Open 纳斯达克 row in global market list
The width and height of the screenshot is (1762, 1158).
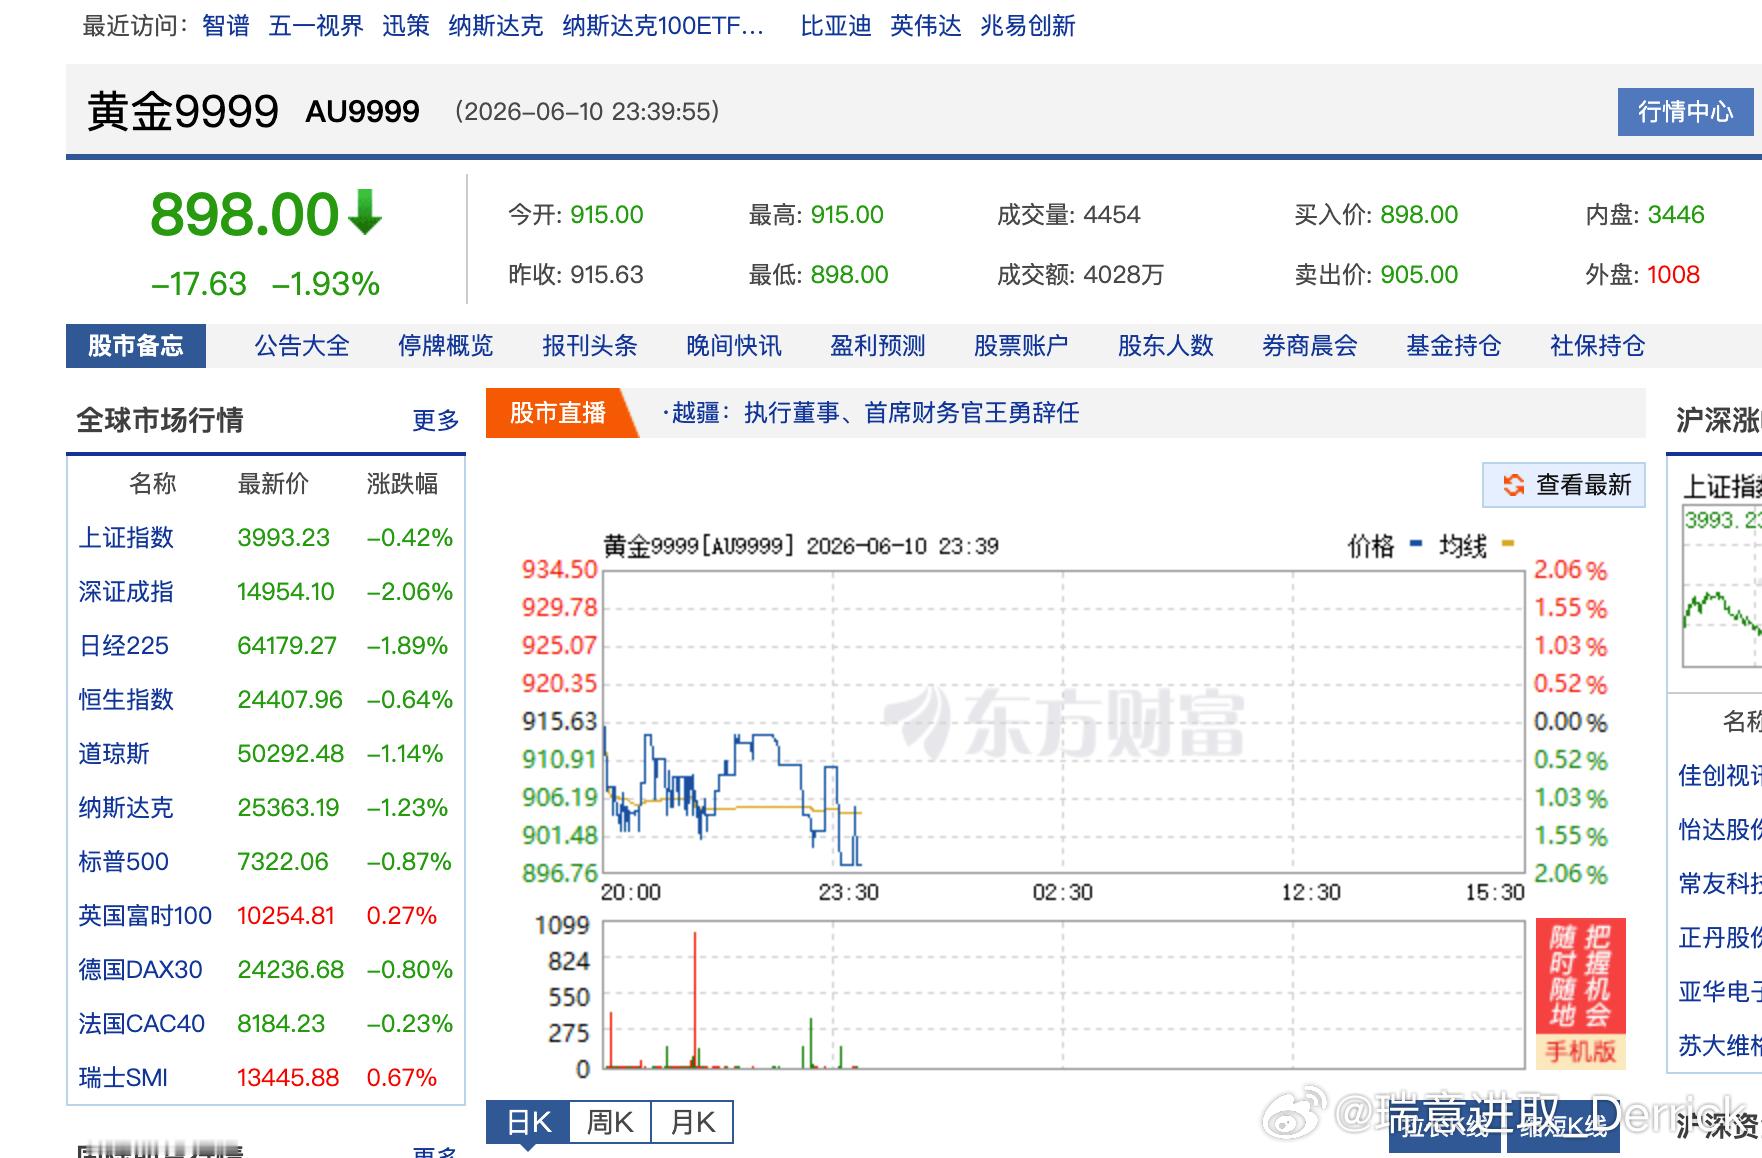126,808
